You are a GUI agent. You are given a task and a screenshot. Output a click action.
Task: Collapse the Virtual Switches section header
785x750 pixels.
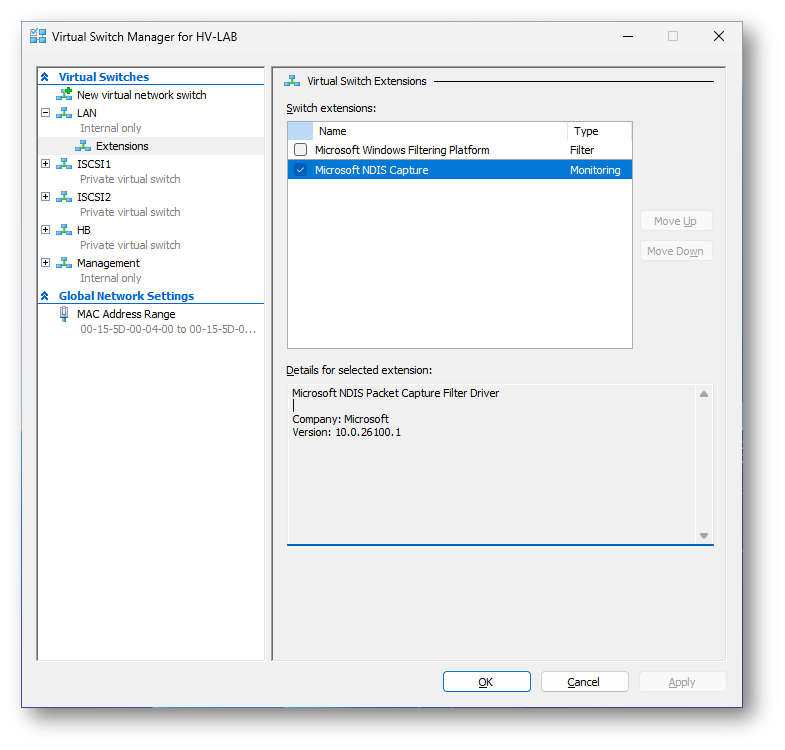click(45, 77)
